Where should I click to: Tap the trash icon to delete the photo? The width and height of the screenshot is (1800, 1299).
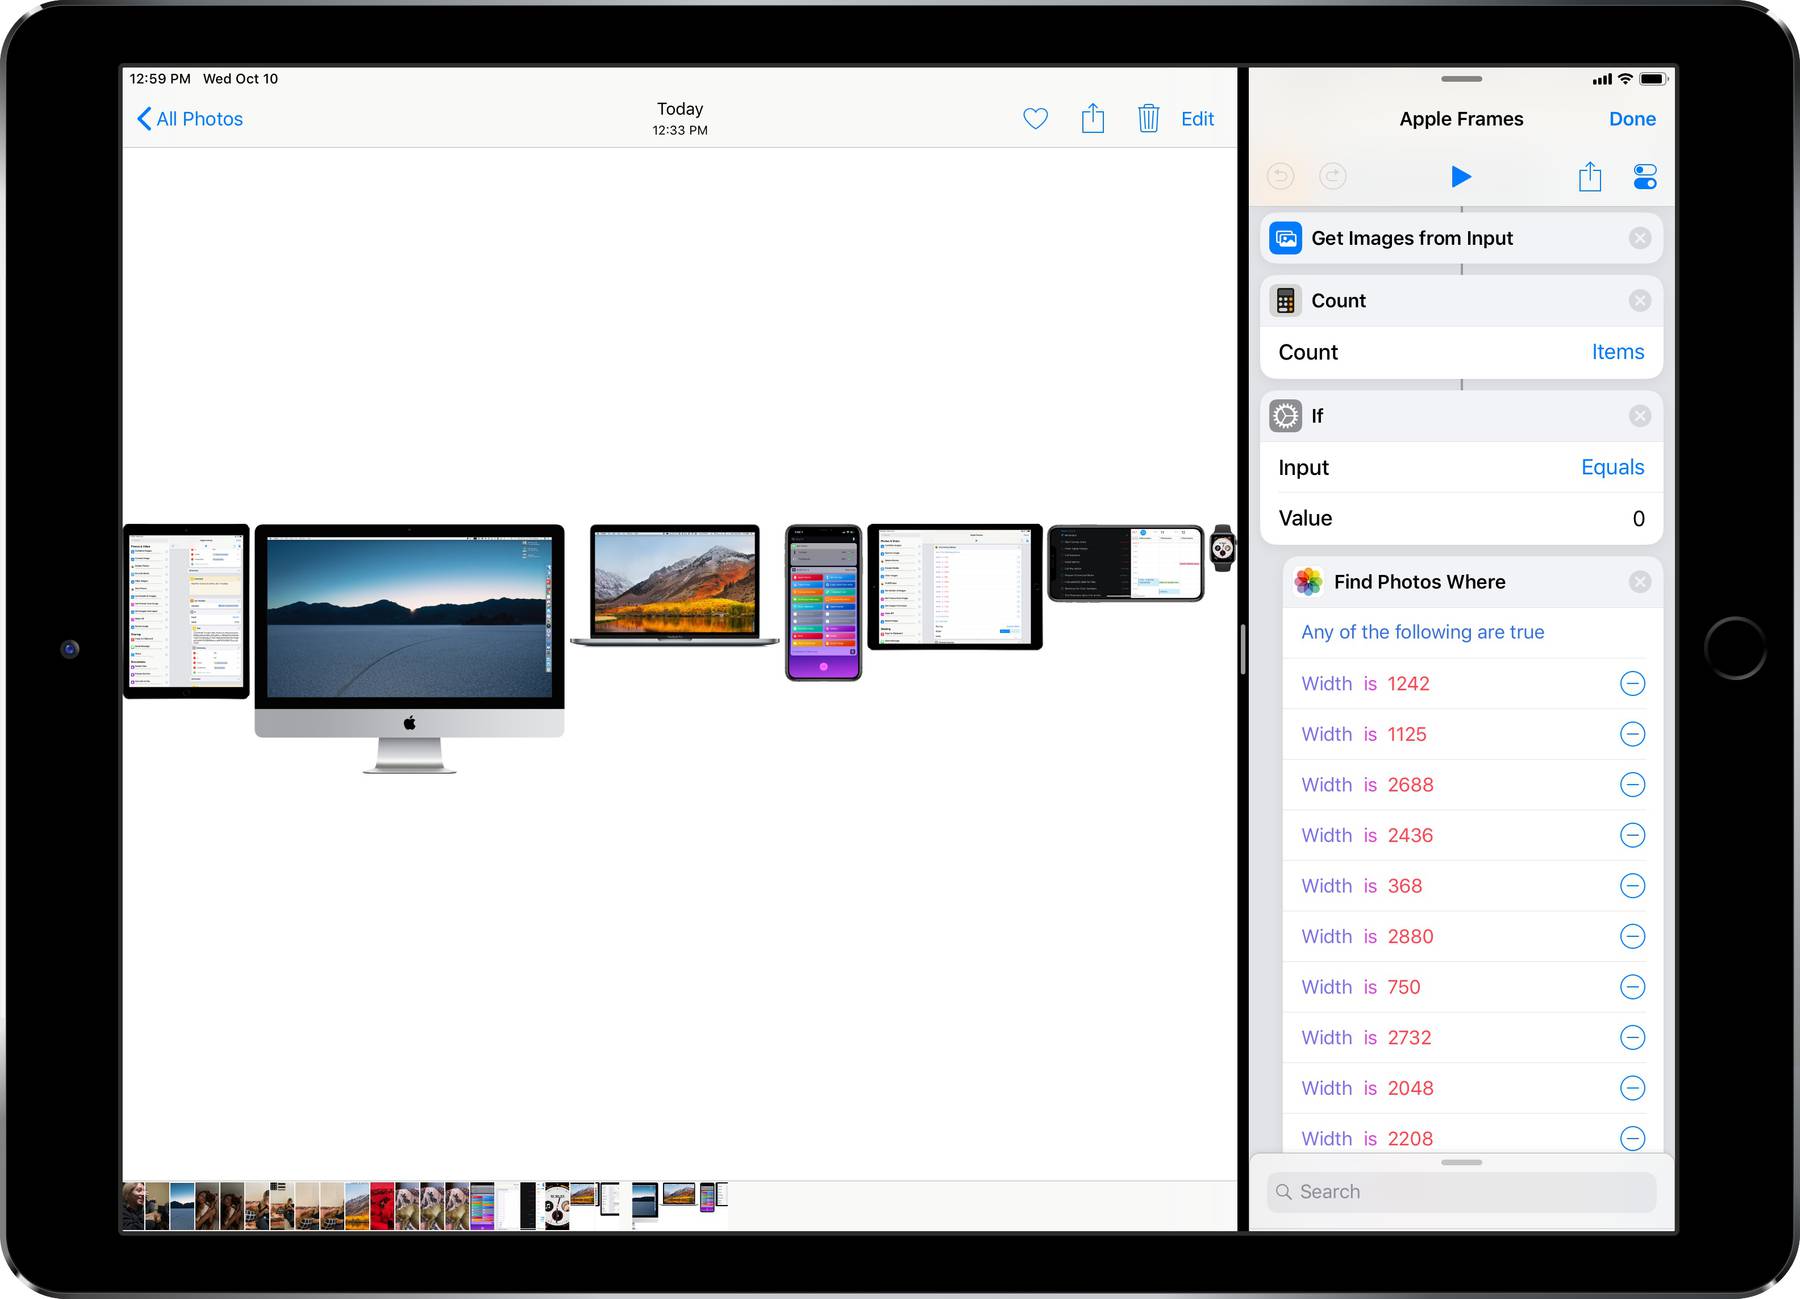[x=1148, y=118]
